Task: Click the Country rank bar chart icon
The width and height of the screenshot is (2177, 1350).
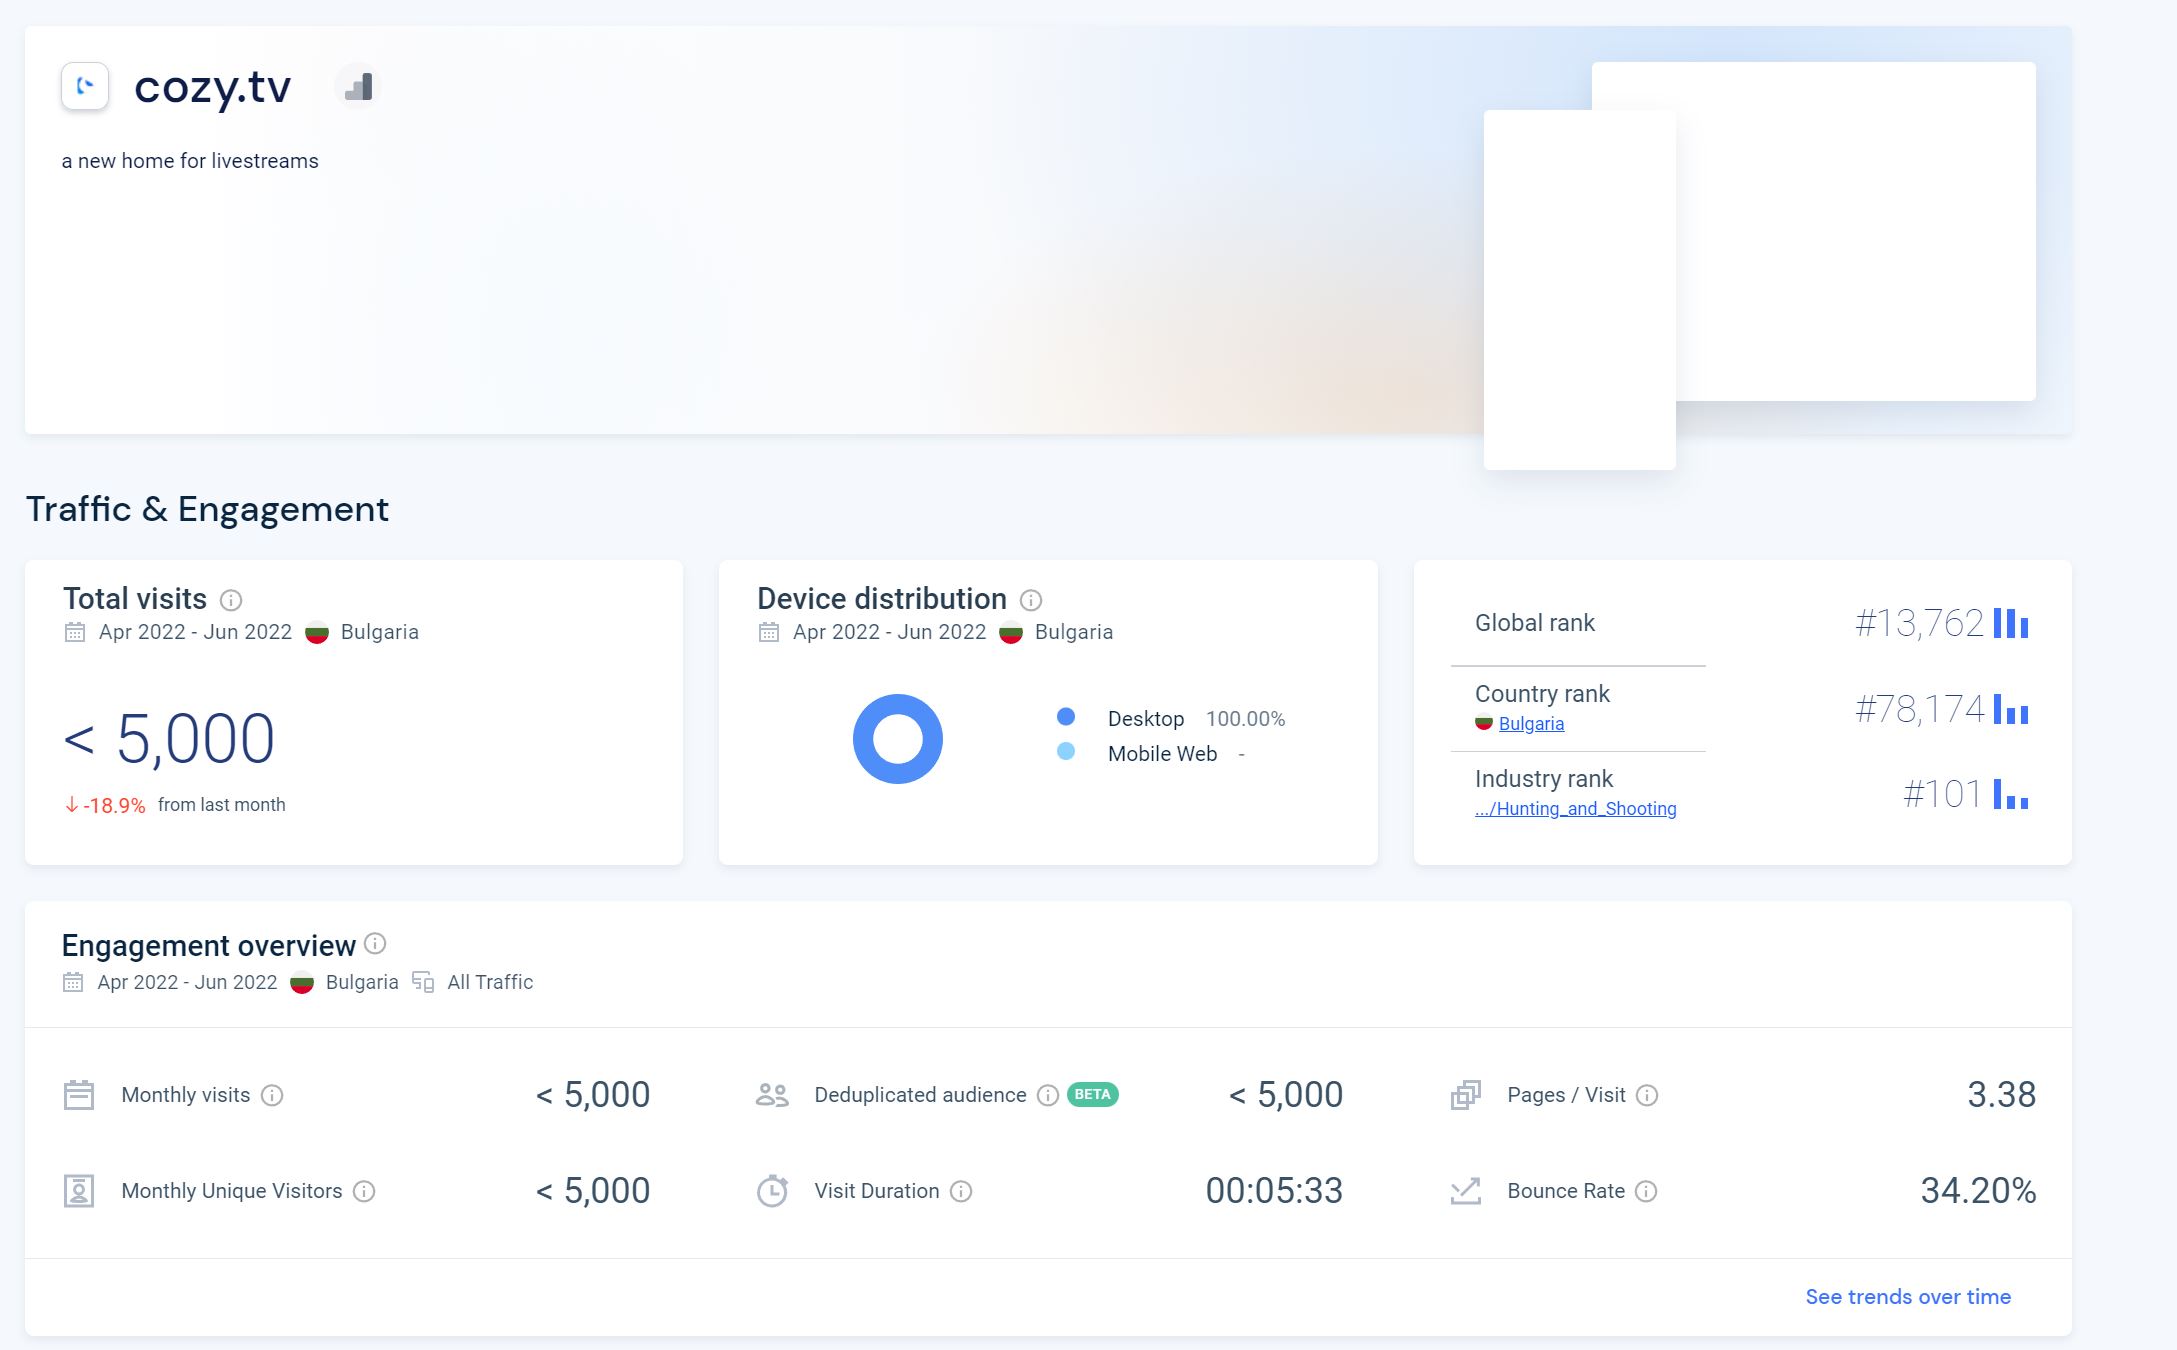Action: 2011,709
